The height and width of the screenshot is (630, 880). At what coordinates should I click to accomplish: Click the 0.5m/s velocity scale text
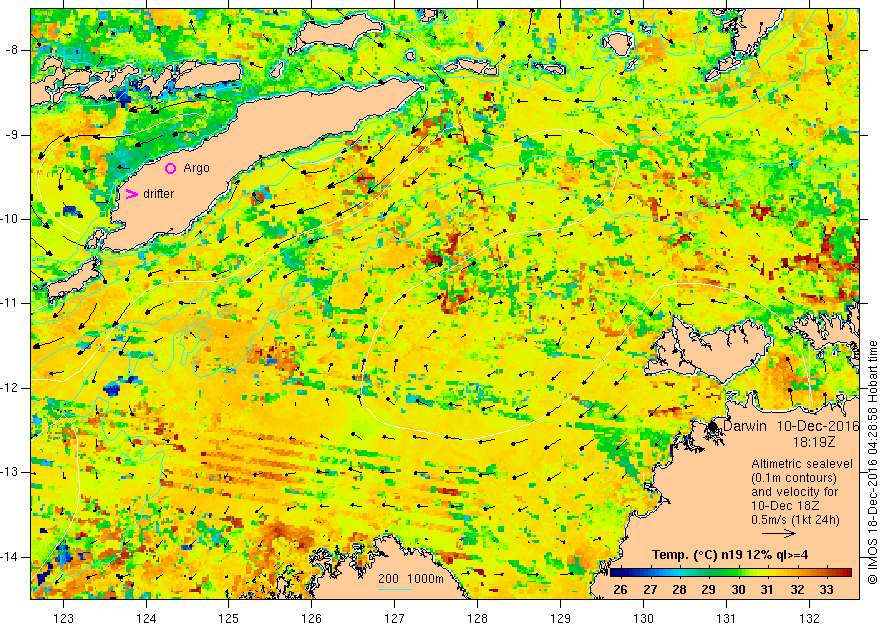click(795, 520)
